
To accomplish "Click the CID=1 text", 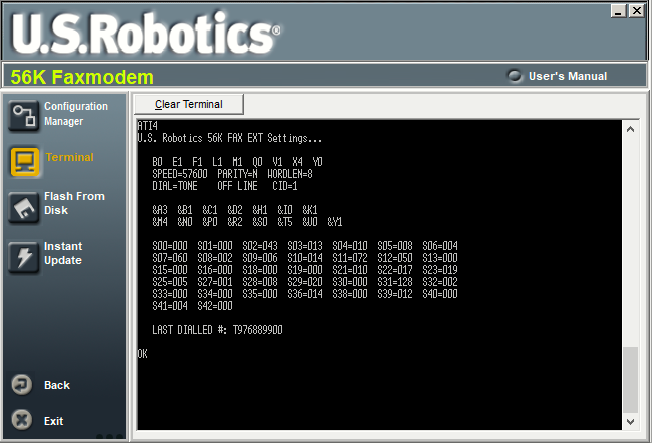I will pos(285,186).
